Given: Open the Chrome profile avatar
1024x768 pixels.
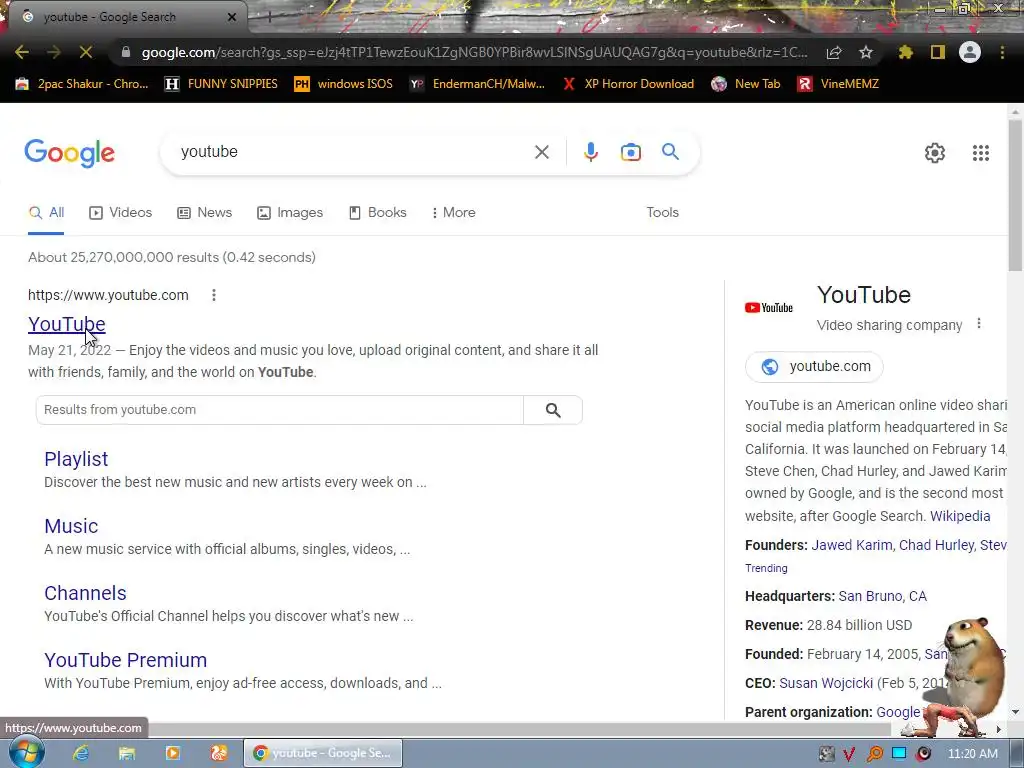Looking at the screenshot, I should click(x=970, y=52).
